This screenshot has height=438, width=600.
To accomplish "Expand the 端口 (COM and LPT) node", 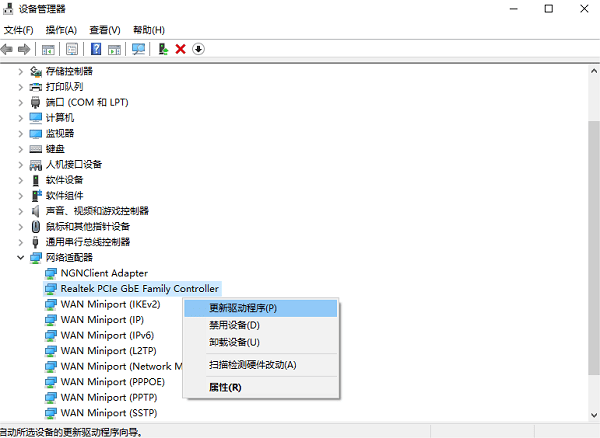I will (x=22, y=102).
